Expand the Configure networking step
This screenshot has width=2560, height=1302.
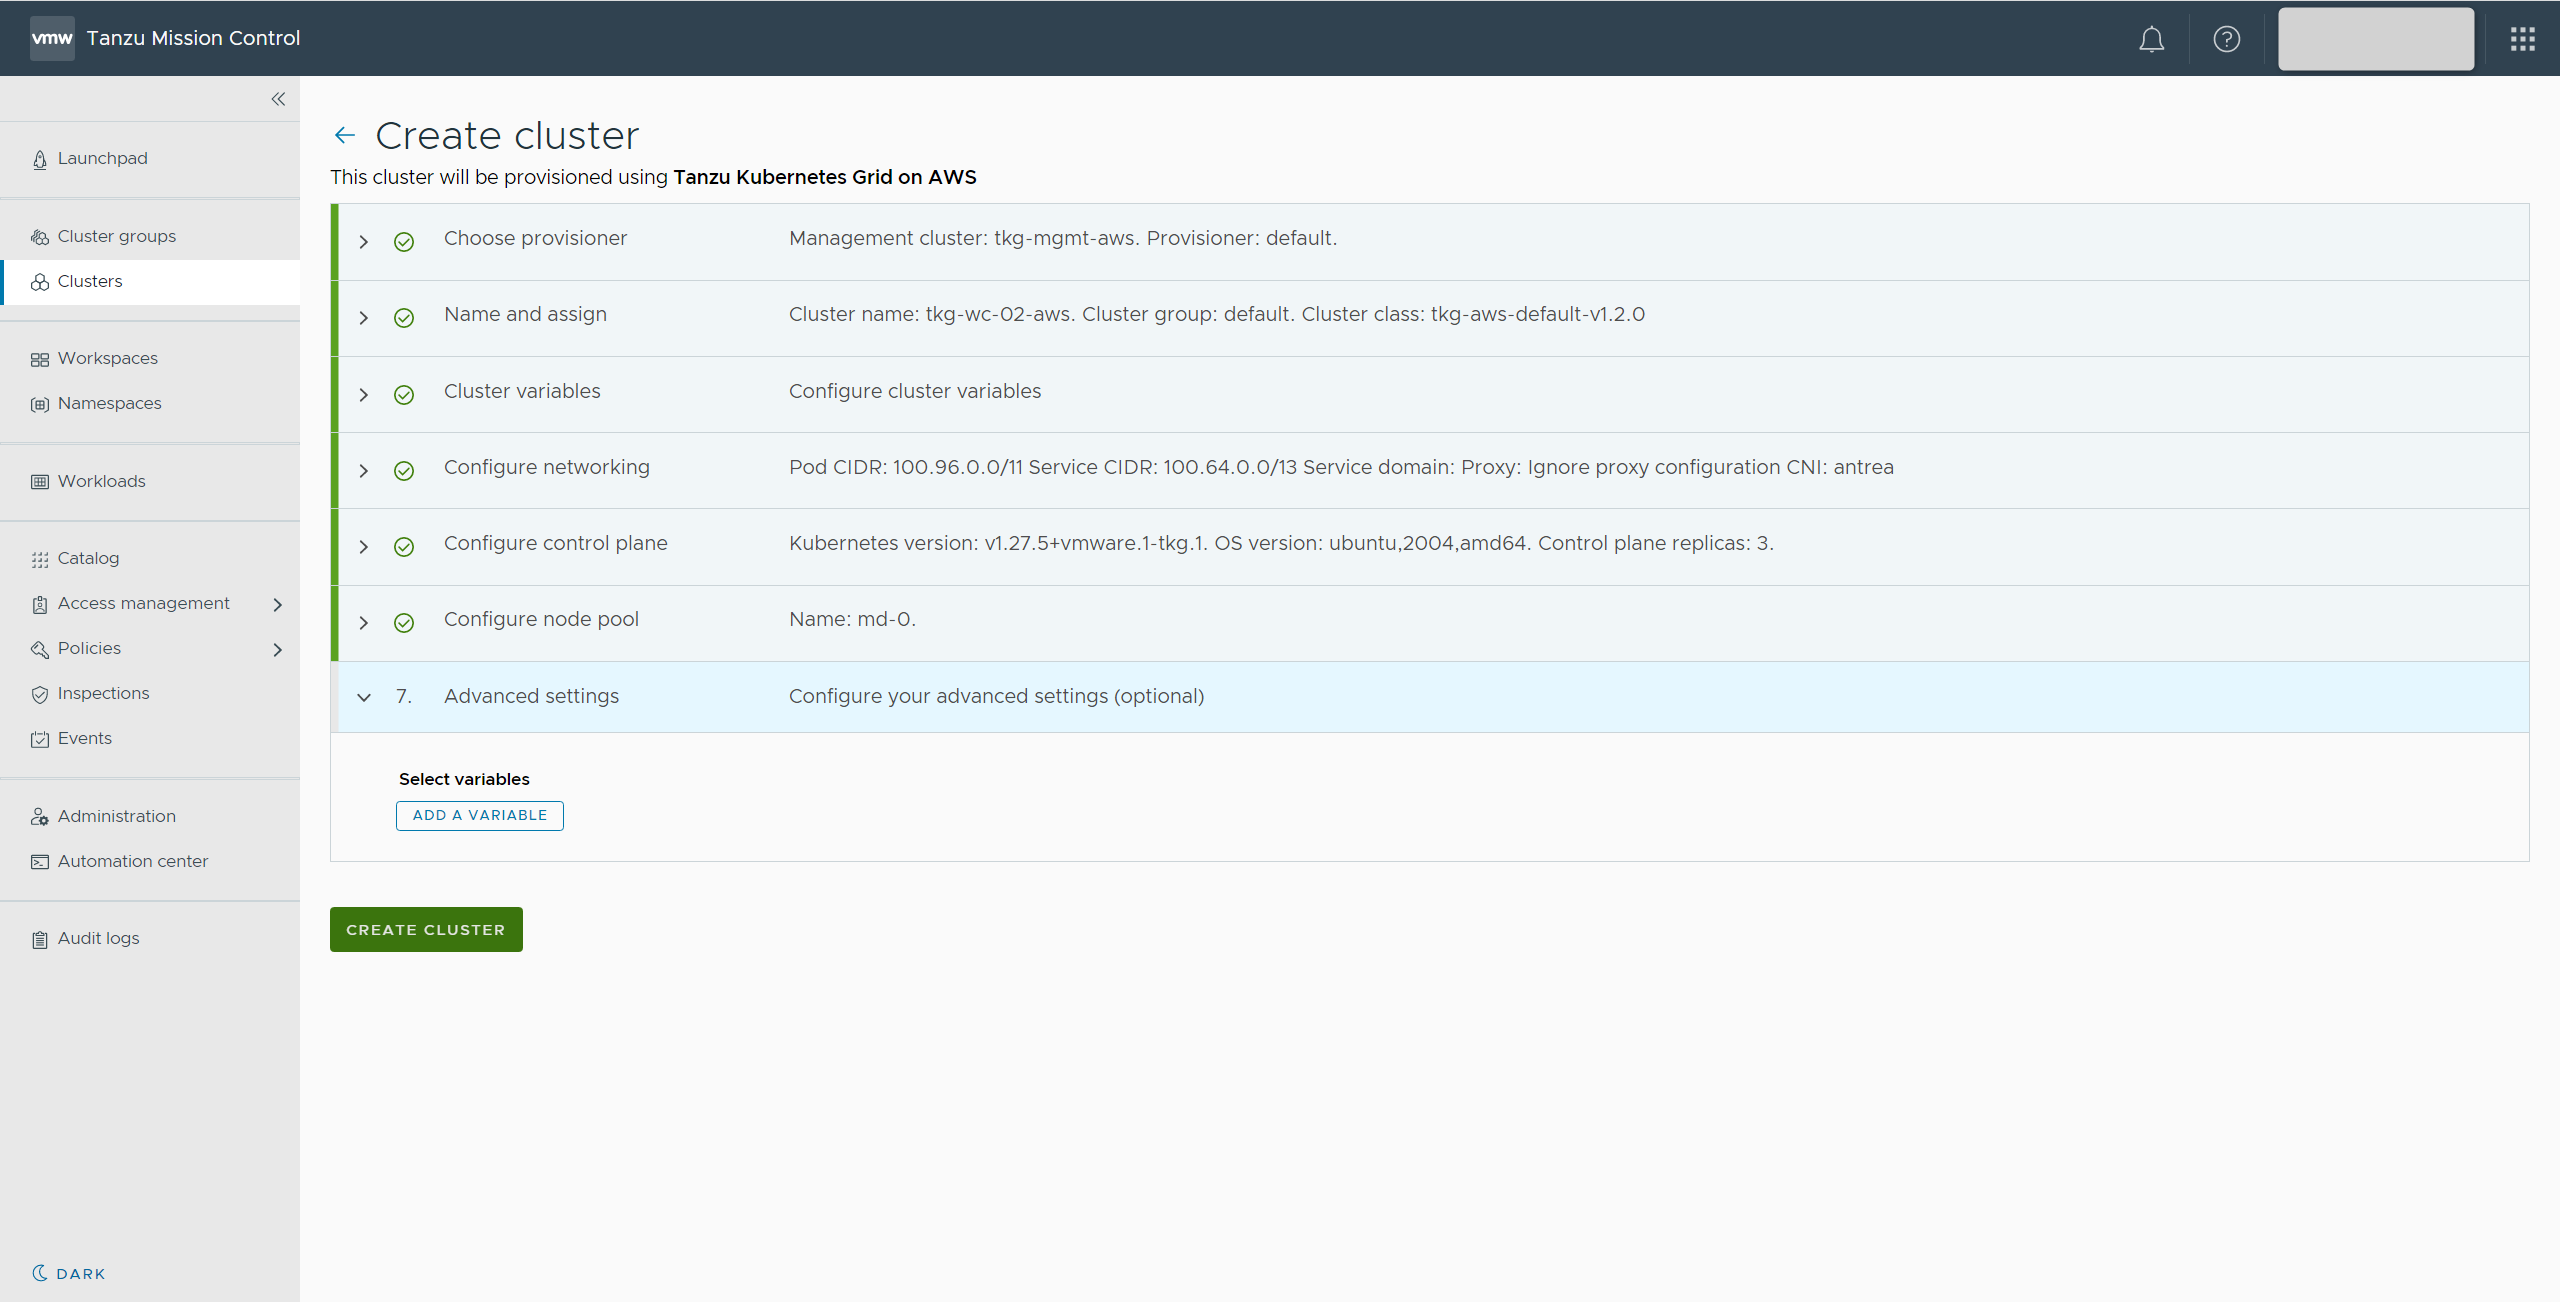(x=364, y=471)
